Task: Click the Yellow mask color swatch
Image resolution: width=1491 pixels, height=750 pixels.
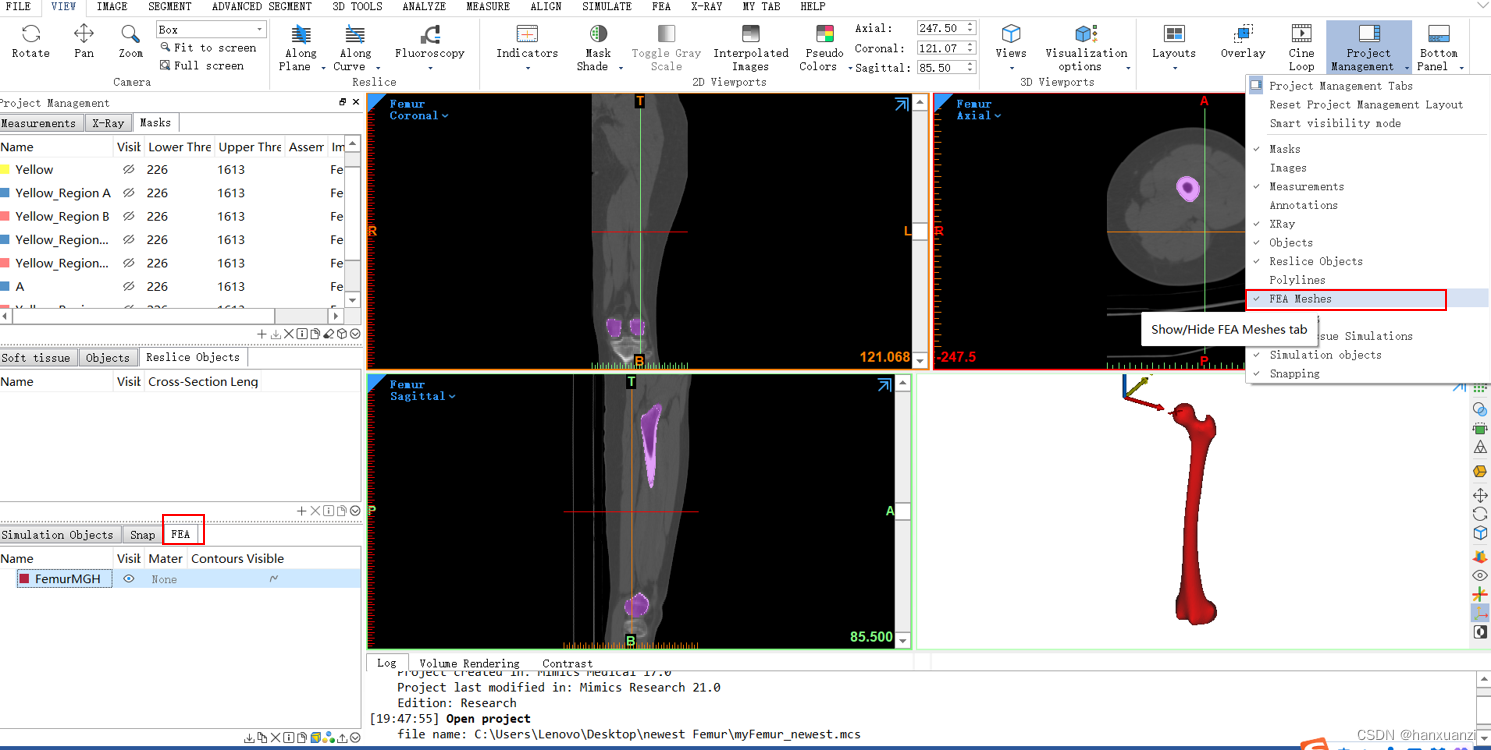Action: point(5,170)
